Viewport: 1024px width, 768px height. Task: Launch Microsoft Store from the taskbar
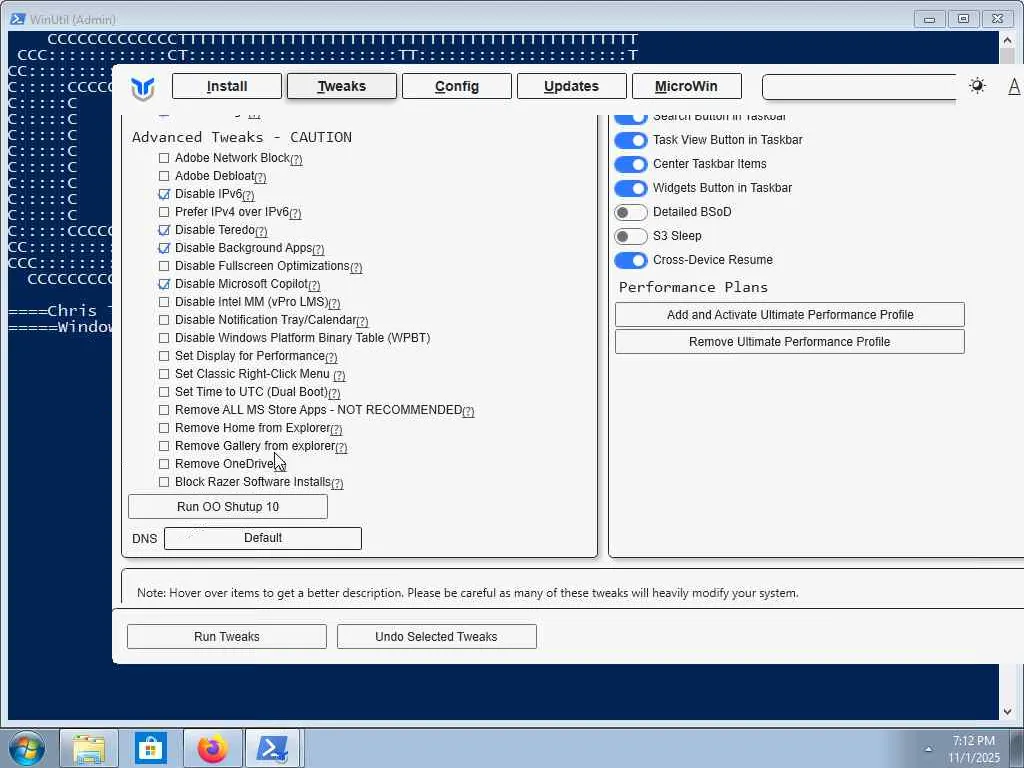point(150,748)
